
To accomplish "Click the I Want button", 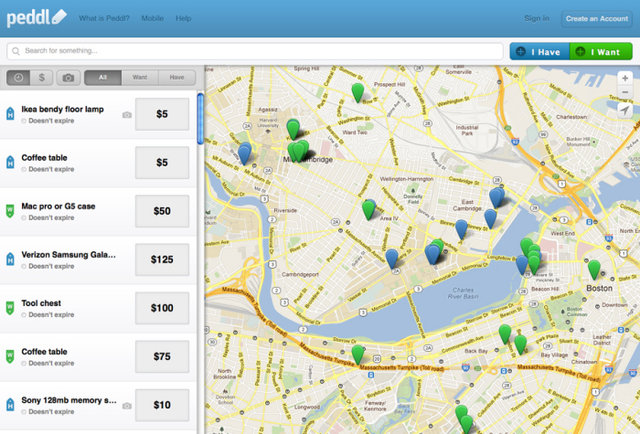I will [x=601, y=52].
